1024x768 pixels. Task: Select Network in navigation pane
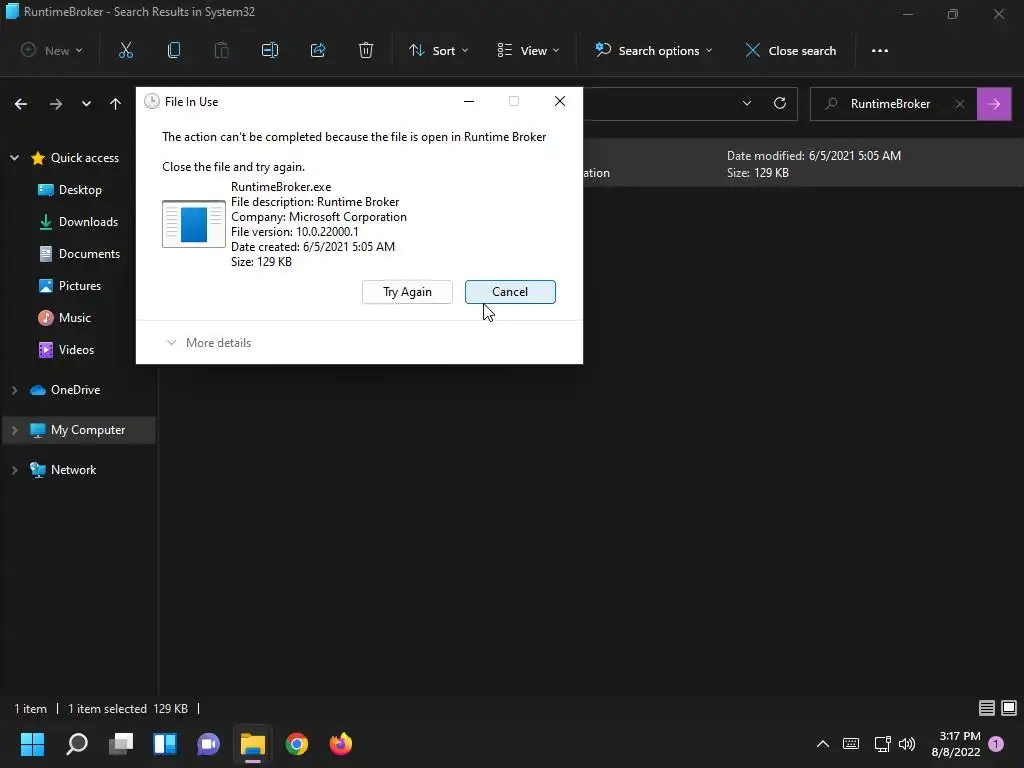[x=73, y=470]
